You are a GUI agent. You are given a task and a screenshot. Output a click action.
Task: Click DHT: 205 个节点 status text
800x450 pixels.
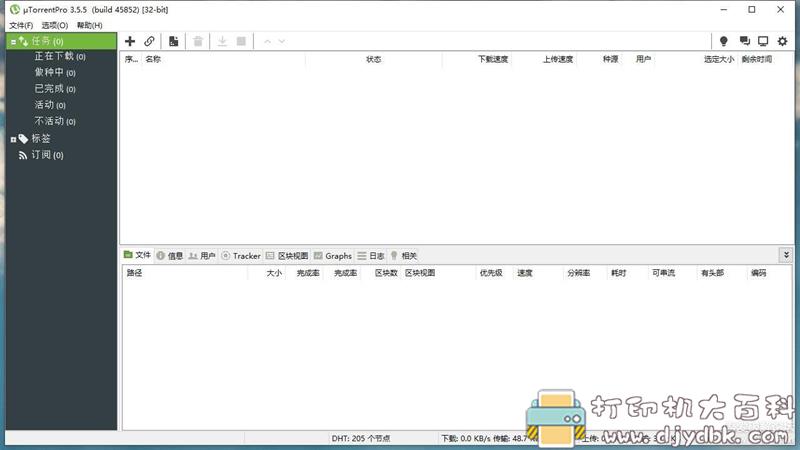(x=361, y=438)
